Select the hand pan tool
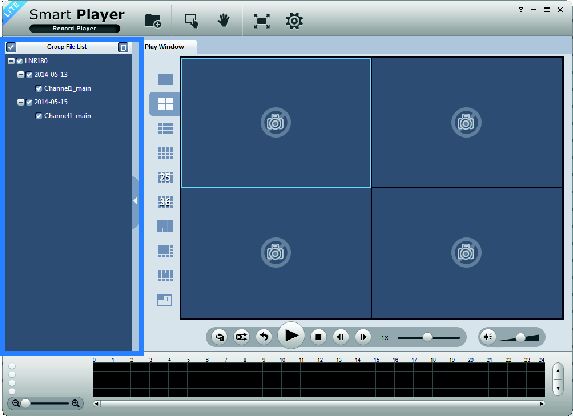Screen dimensions: 573x416 point(224,20)
